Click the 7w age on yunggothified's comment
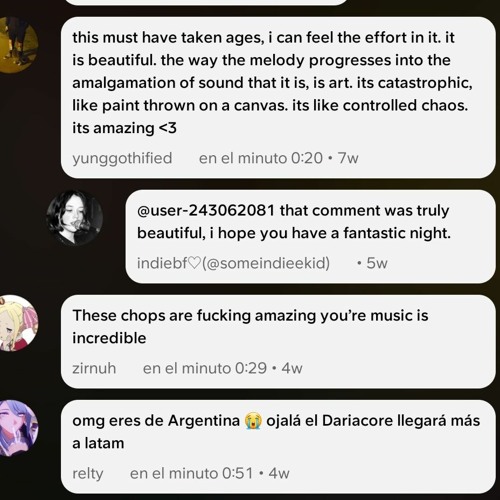The height and width of the screenshot is (500, 500). [x=348, y=158]
